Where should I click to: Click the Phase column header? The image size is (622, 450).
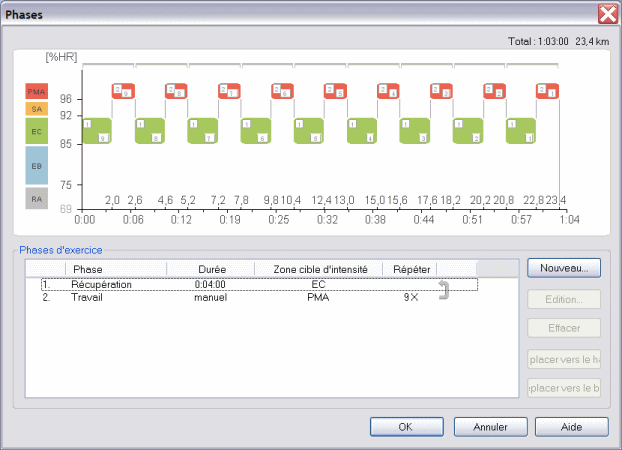115,269
